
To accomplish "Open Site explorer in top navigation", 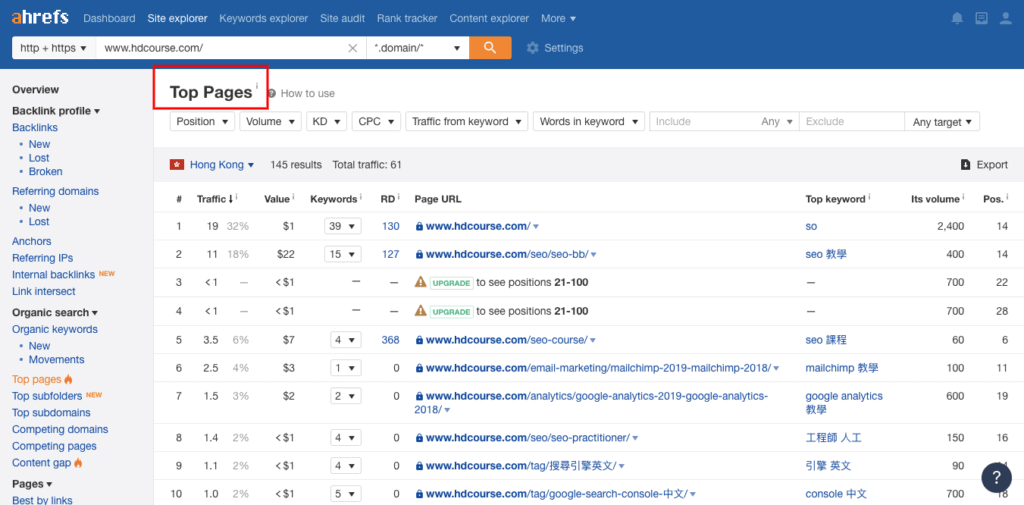I will tap(177, 18).
